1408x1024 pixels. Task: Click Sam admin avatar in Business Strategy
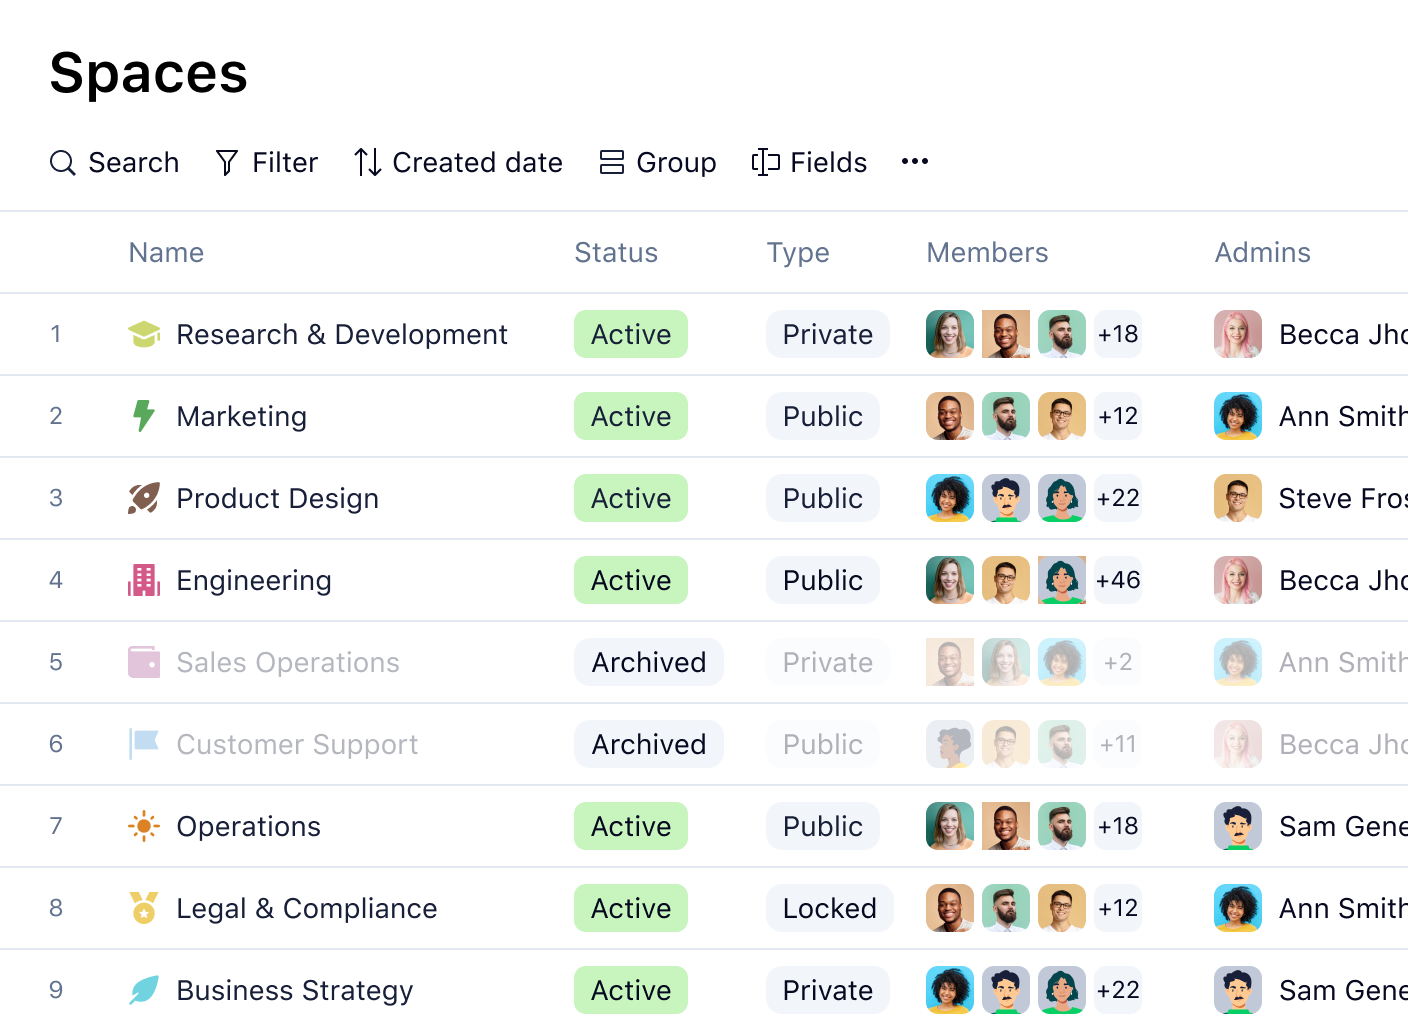pos(1238,990)
